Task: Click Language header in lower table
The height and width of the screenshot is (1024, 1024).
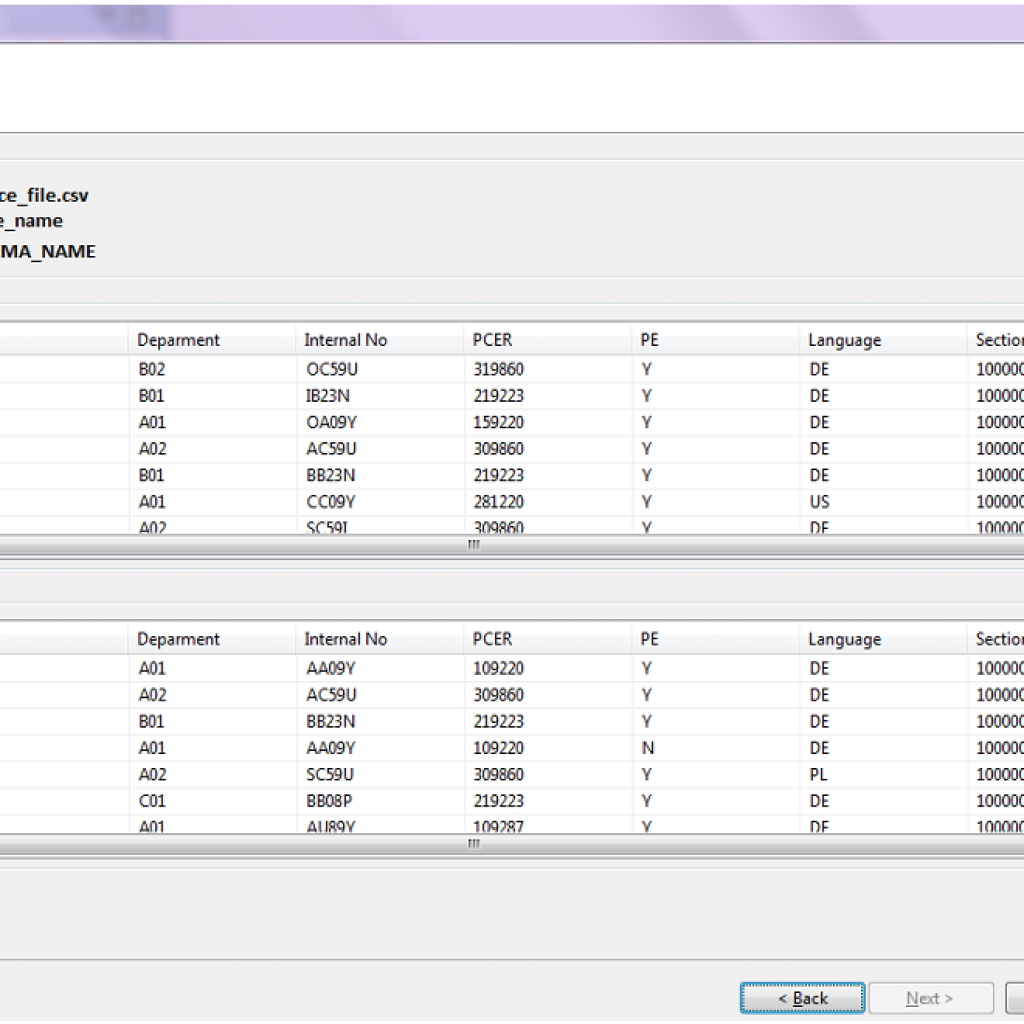Action: point(883,639)
